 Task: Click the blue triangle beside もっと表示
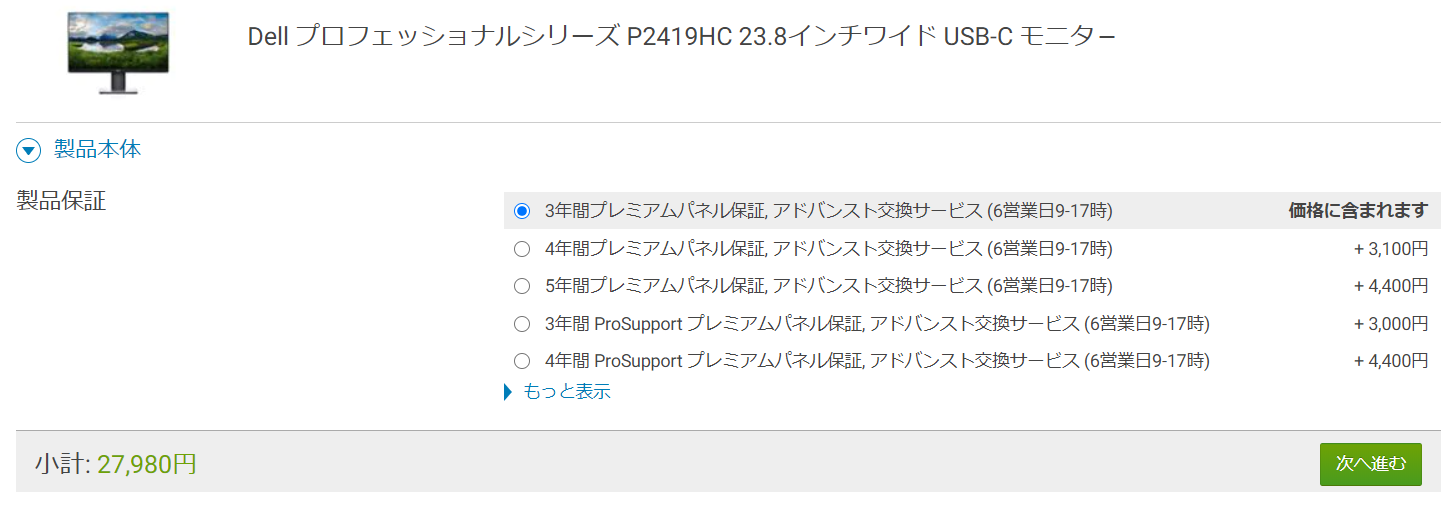[508, 392]
